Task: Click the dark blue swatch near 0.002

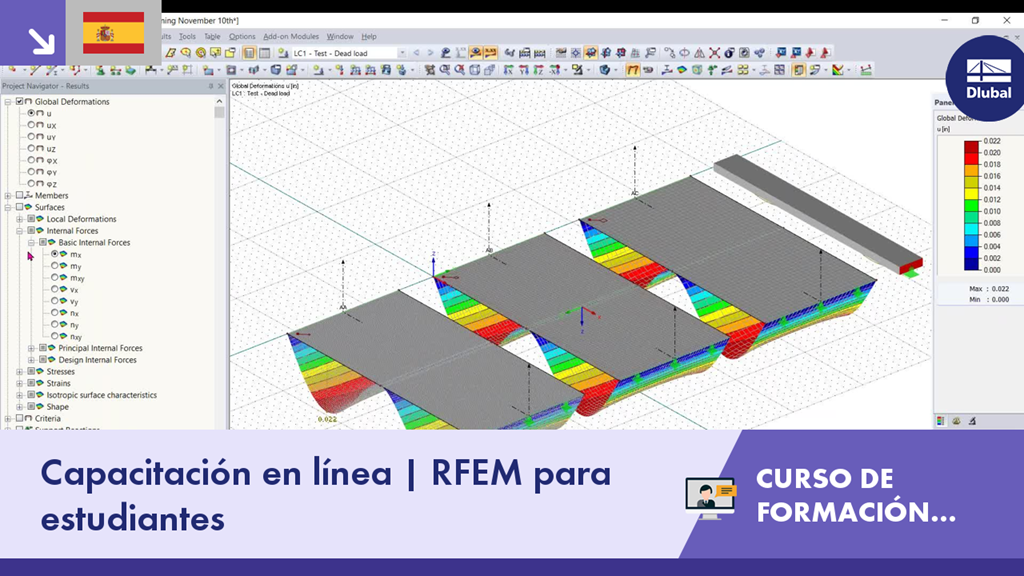Action: [x=972, y=264]
